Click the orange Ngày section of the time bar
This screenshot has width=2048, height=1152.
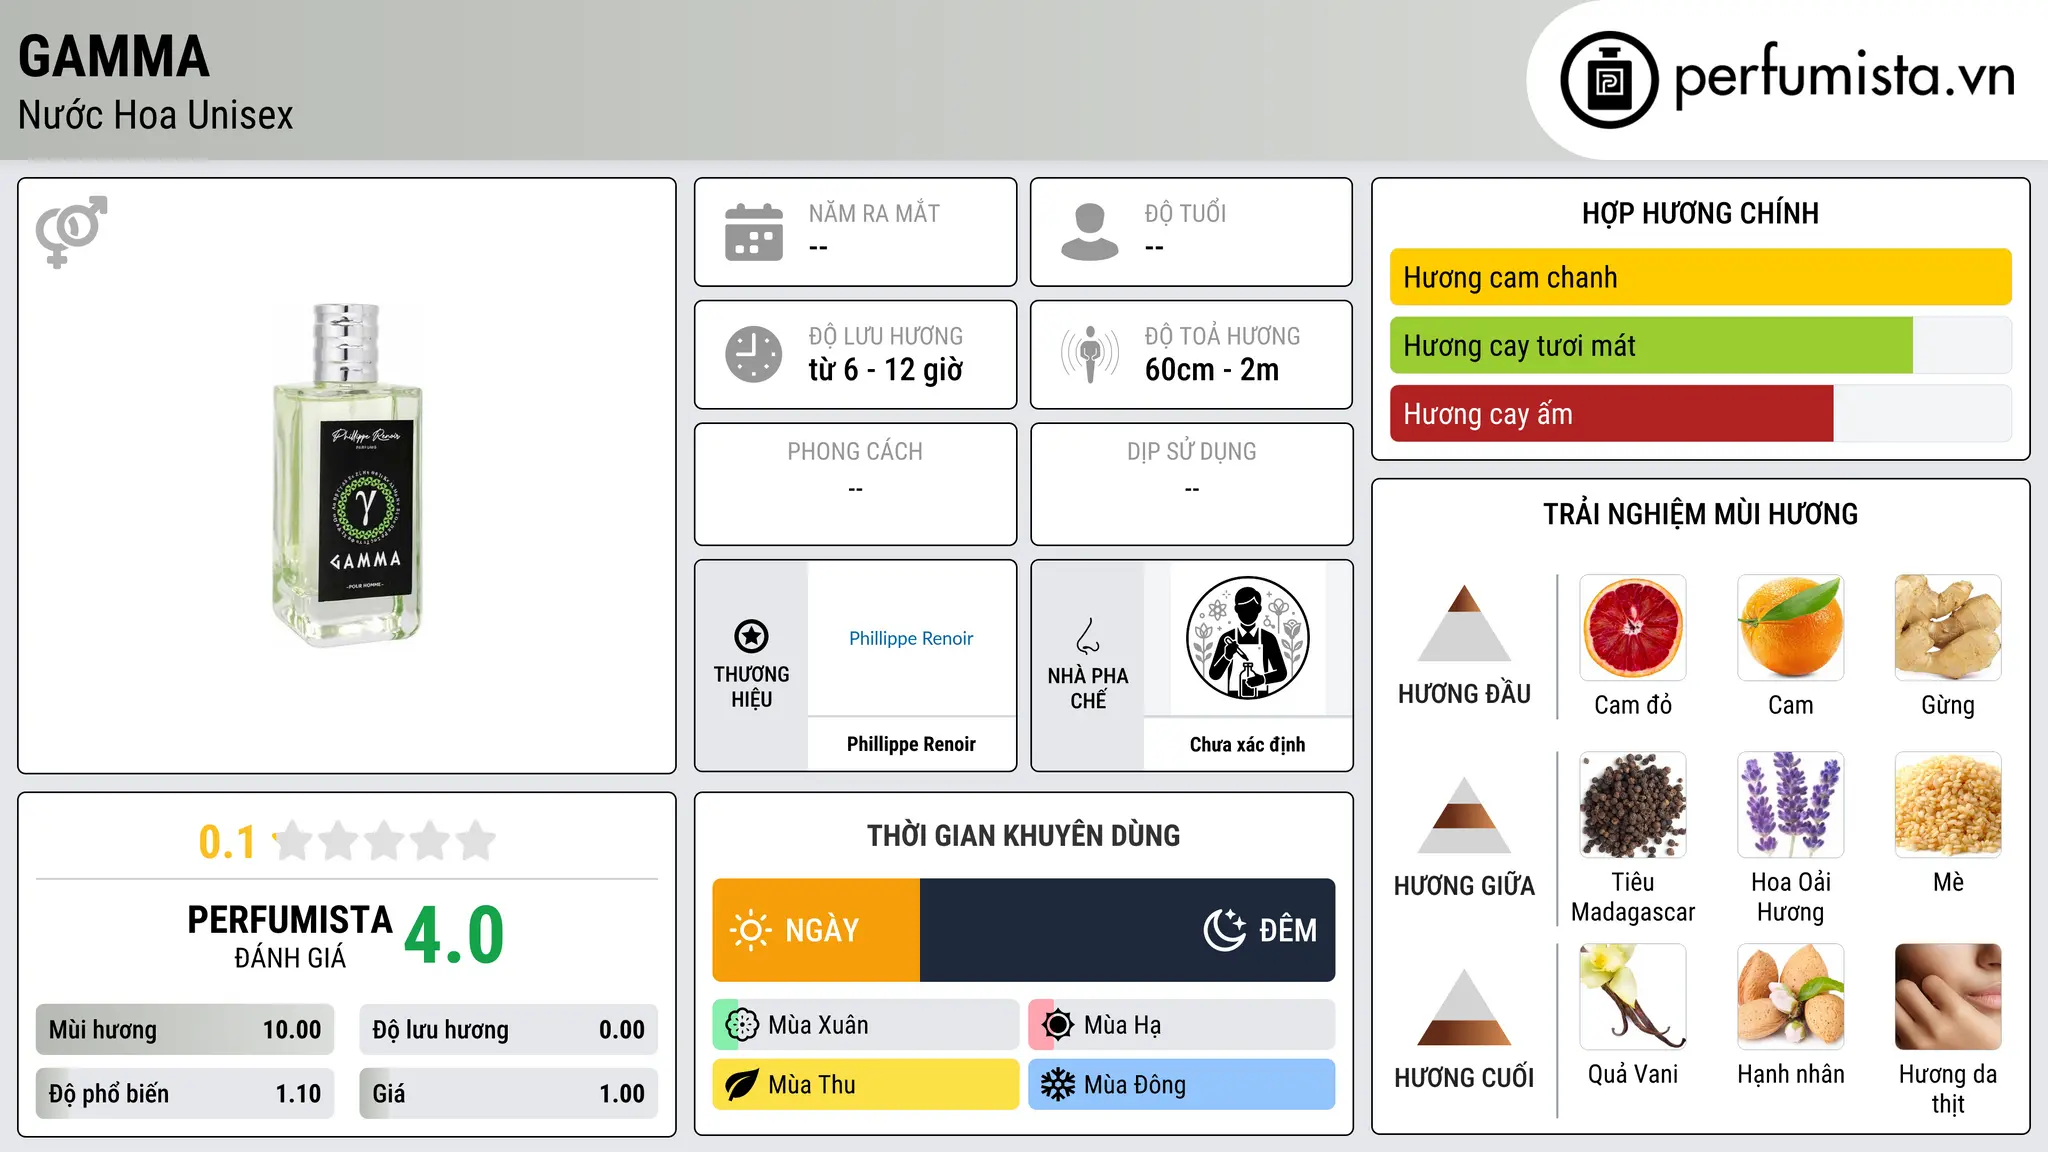tap(816, 930)
